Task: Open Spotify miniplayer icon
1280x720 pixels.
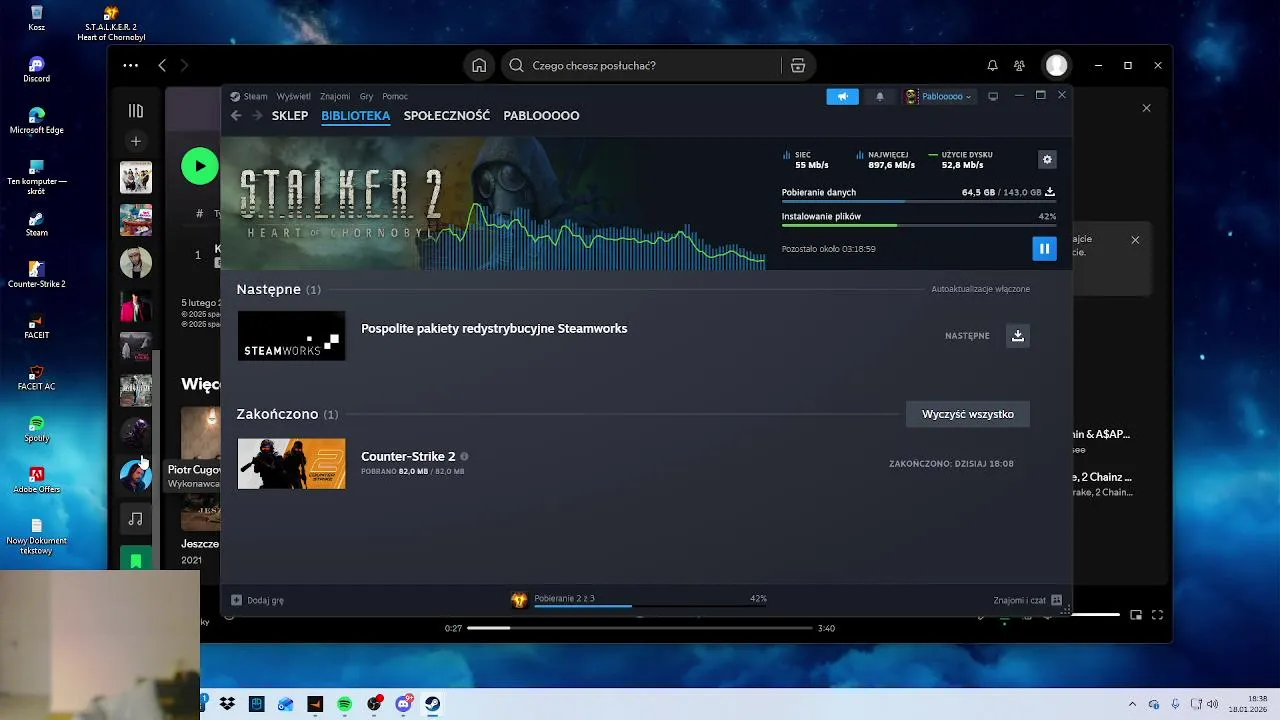Action: point(1136,615)
